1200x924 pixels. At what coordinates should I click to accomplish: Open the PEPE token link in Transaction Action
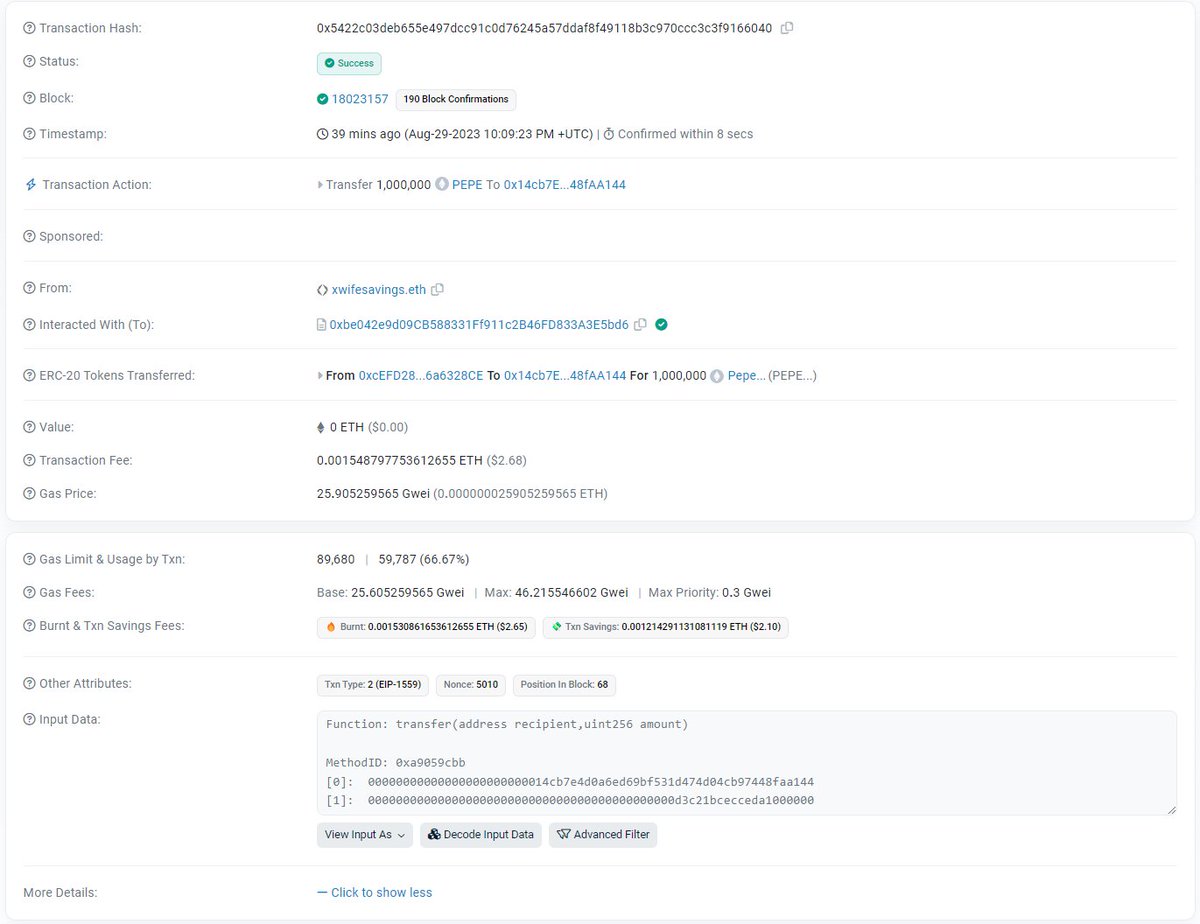coord(467,185)
